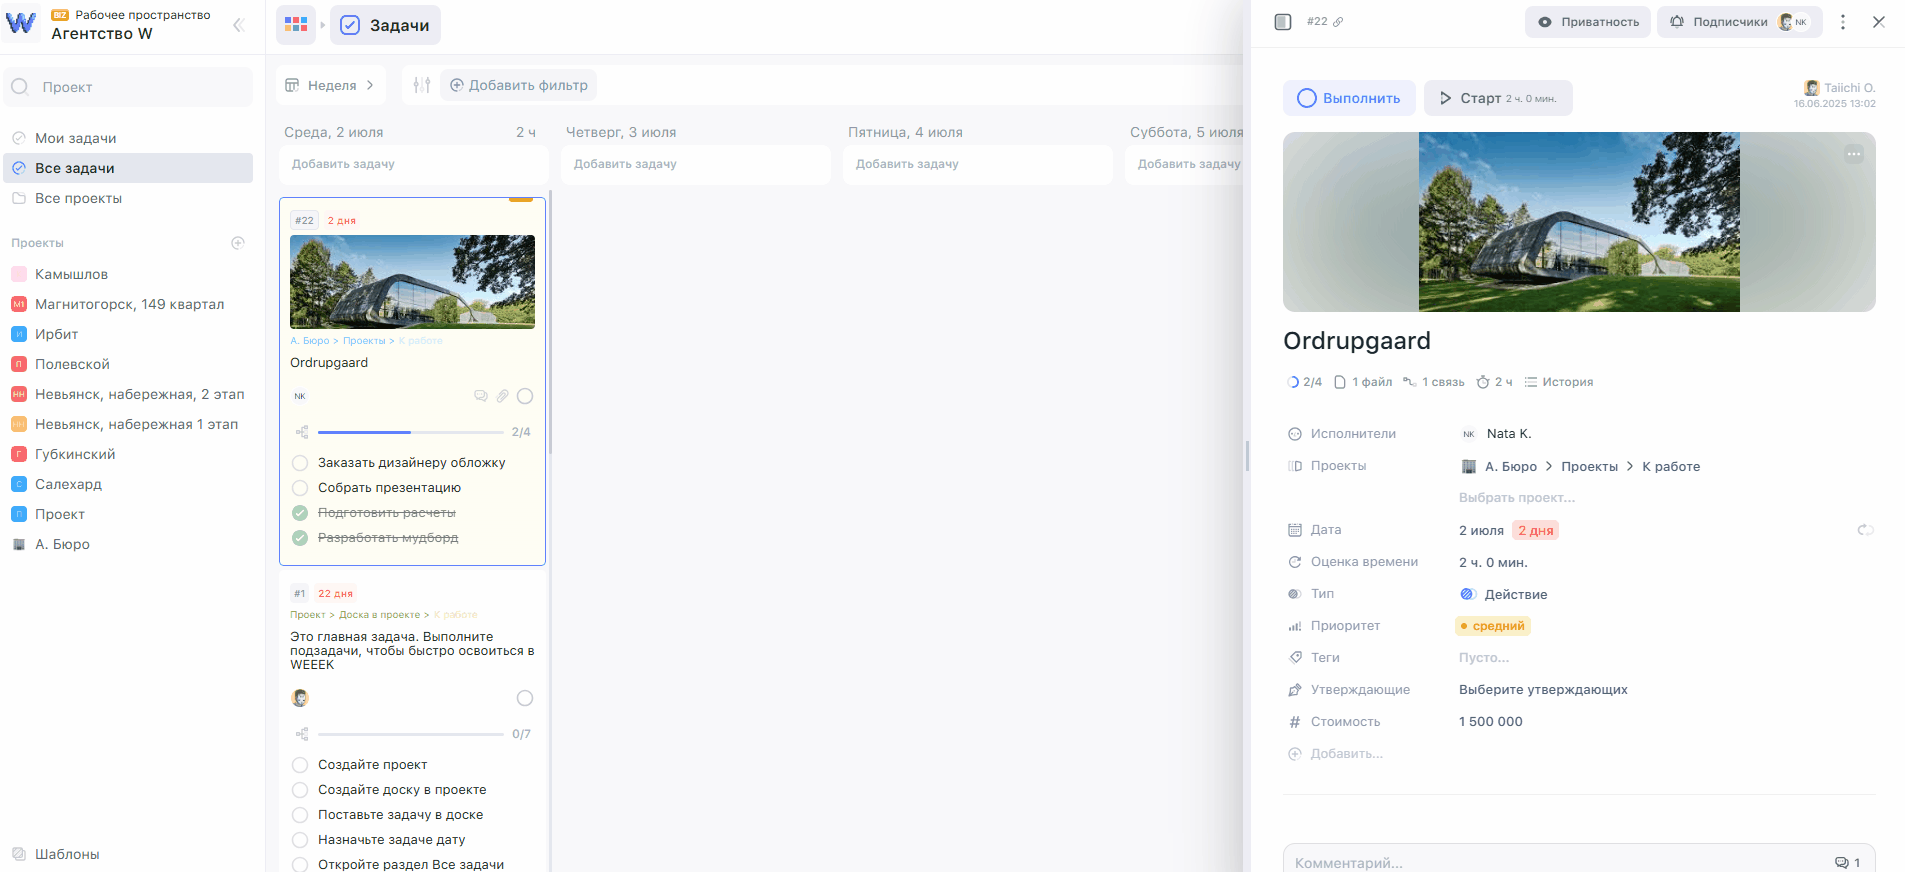The width and height of the screenshot is (1905, 872).
Task: Click task #1 0/7 progress bar
Action: [410, 734]
